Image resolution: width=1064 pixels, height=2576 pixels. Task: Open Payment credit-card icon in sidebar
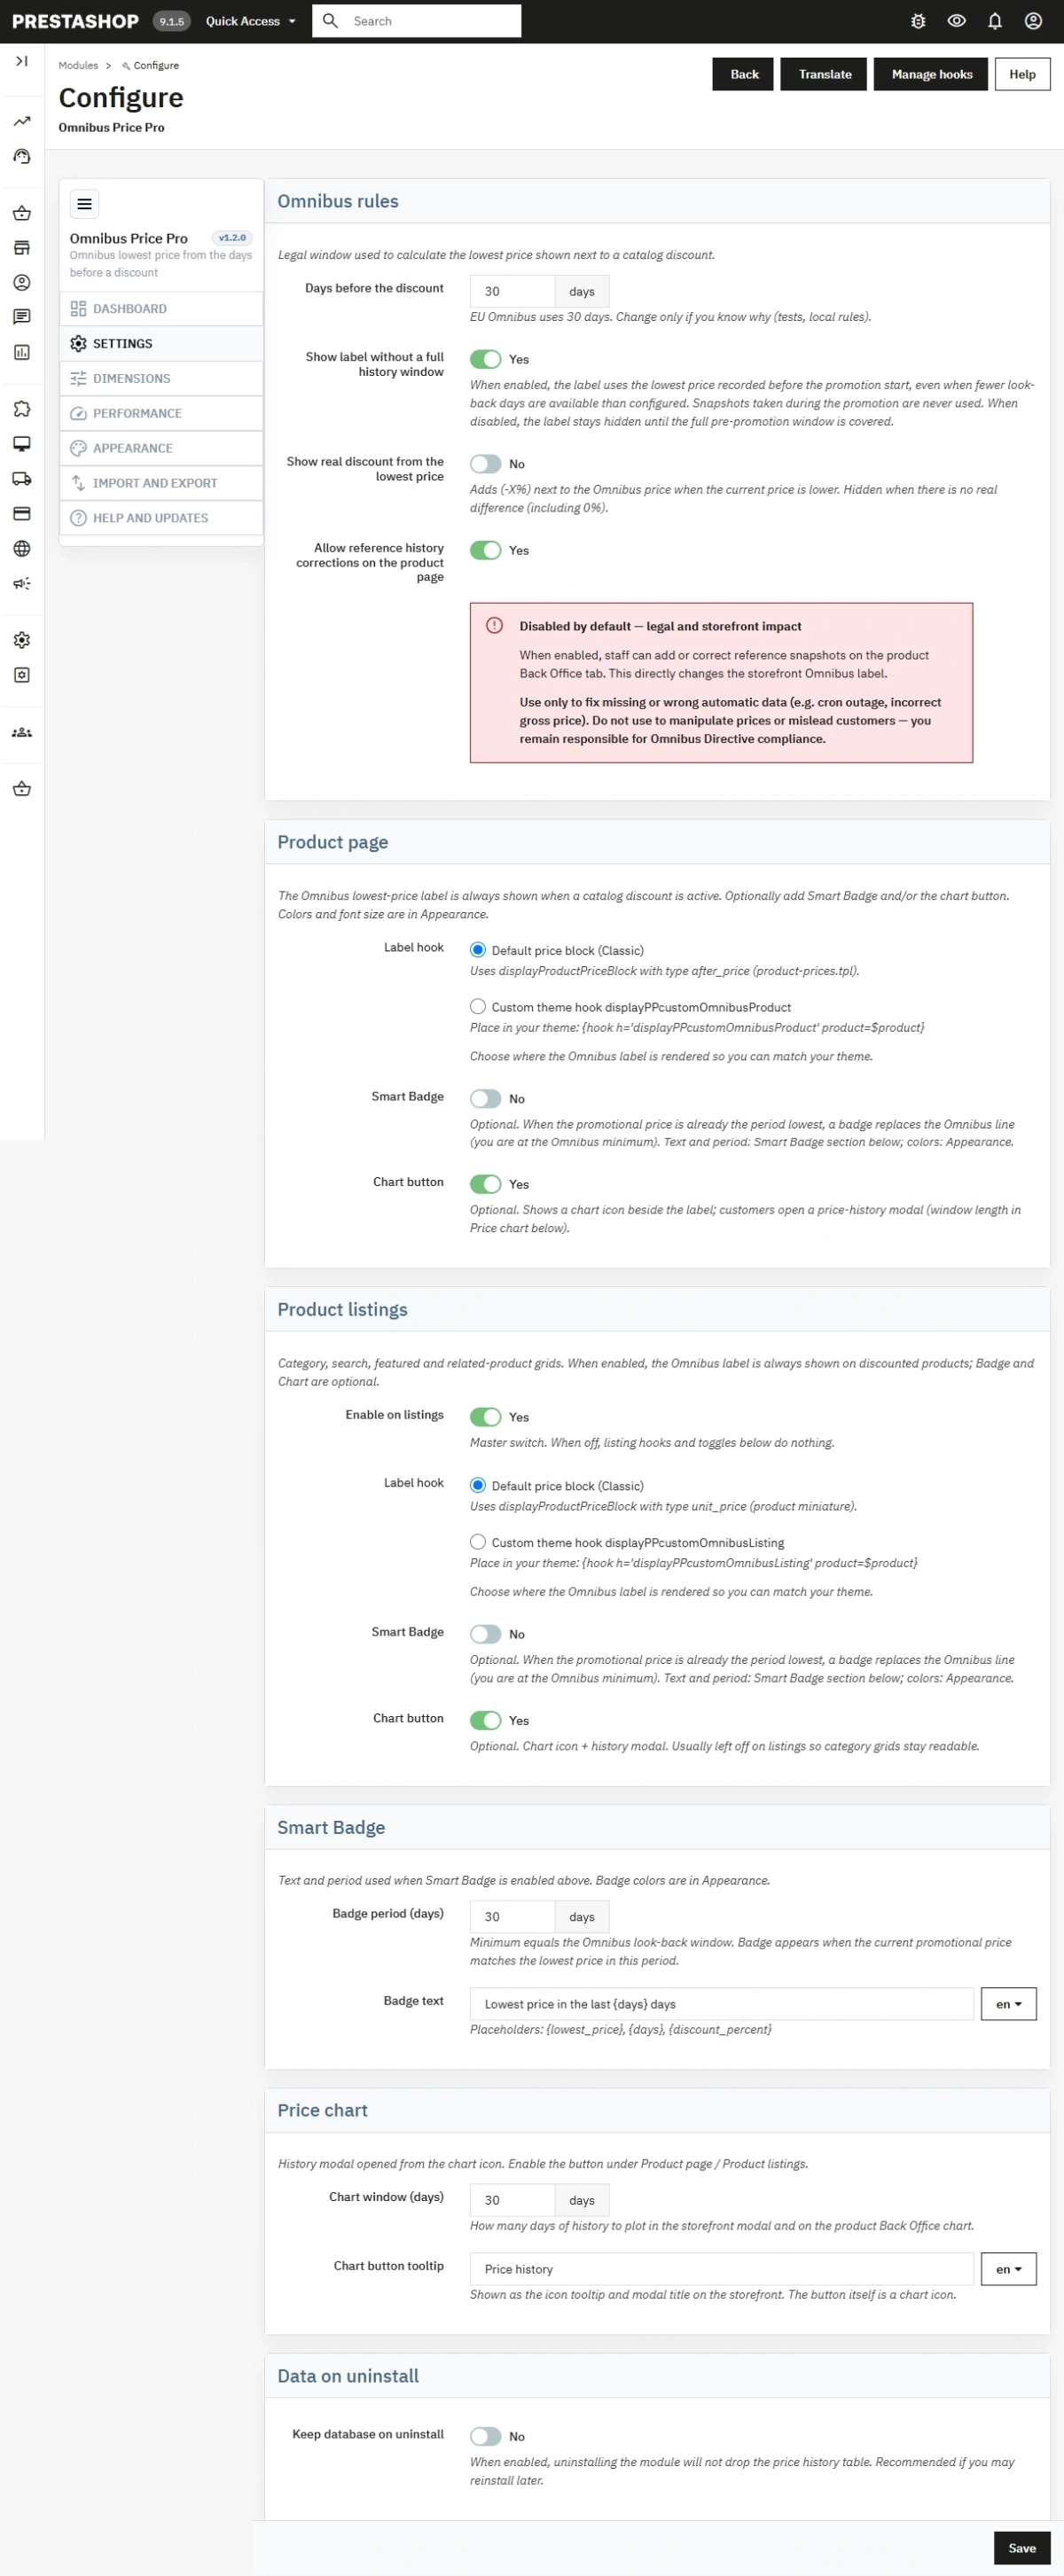tap(21, 514)
